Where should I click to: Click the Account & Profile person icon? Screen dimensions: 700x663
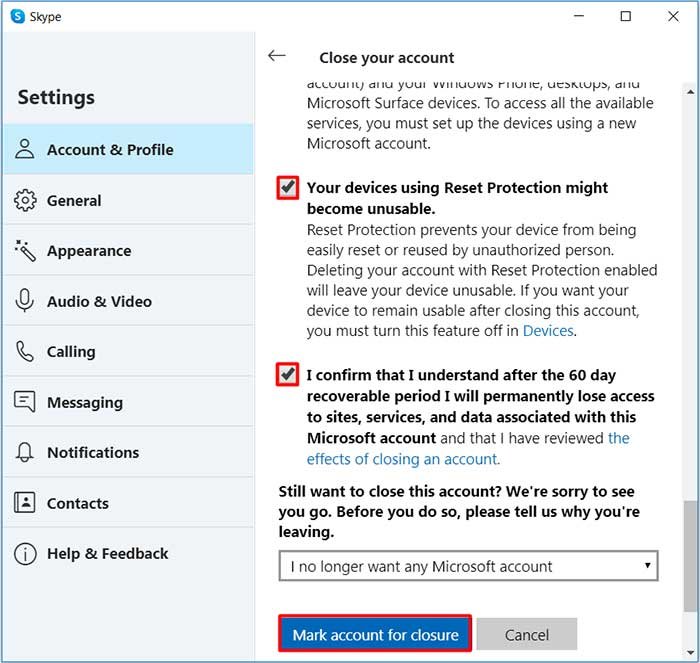[x=25, y=149]
